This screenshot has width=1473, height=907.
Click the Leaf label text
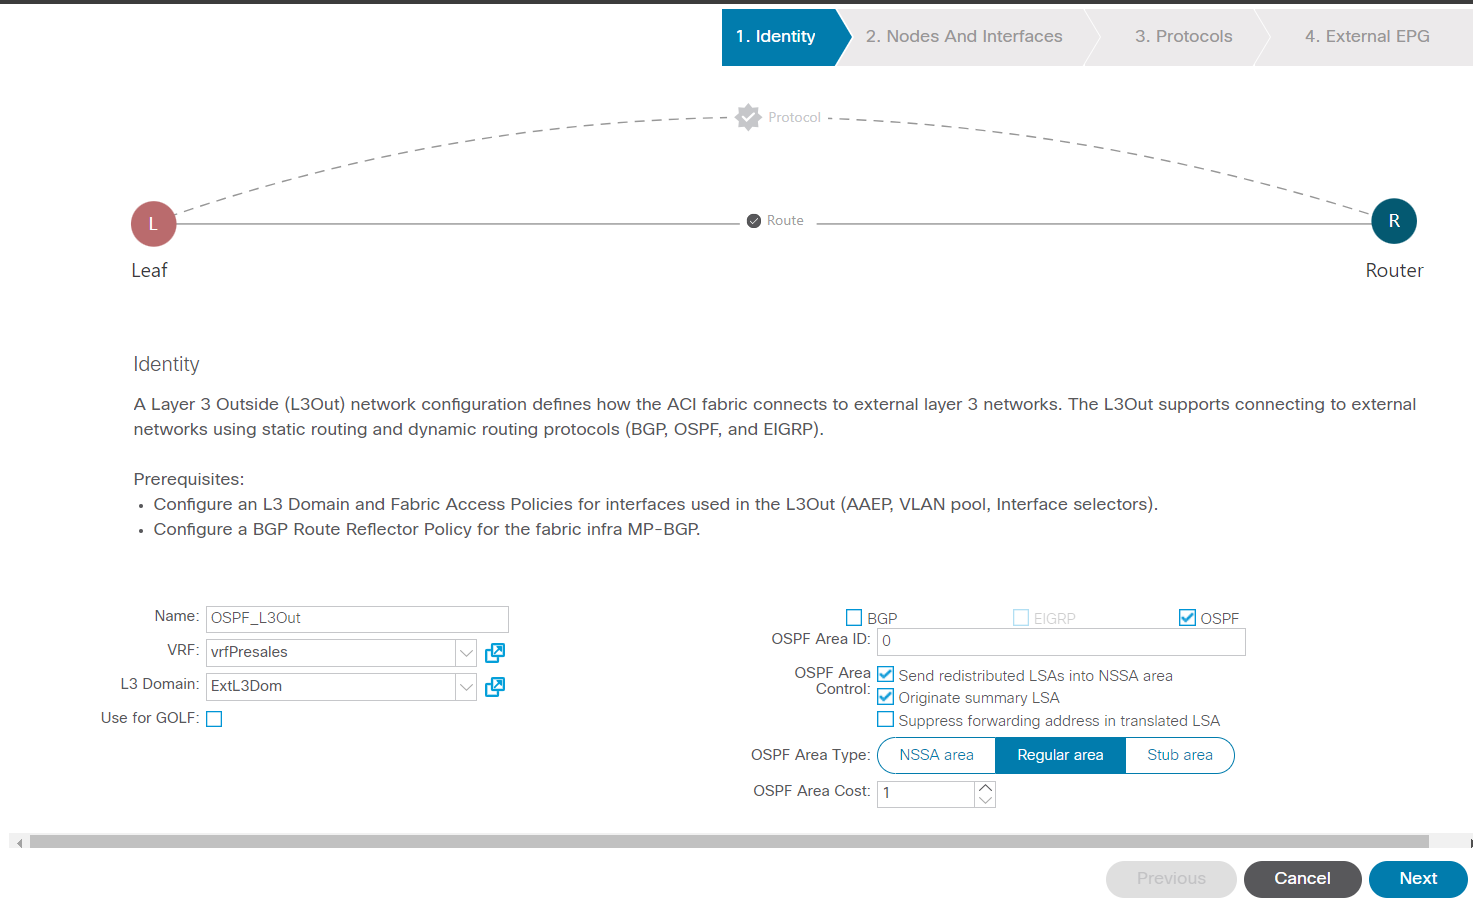pyautogui.click(x=149, y=271)
